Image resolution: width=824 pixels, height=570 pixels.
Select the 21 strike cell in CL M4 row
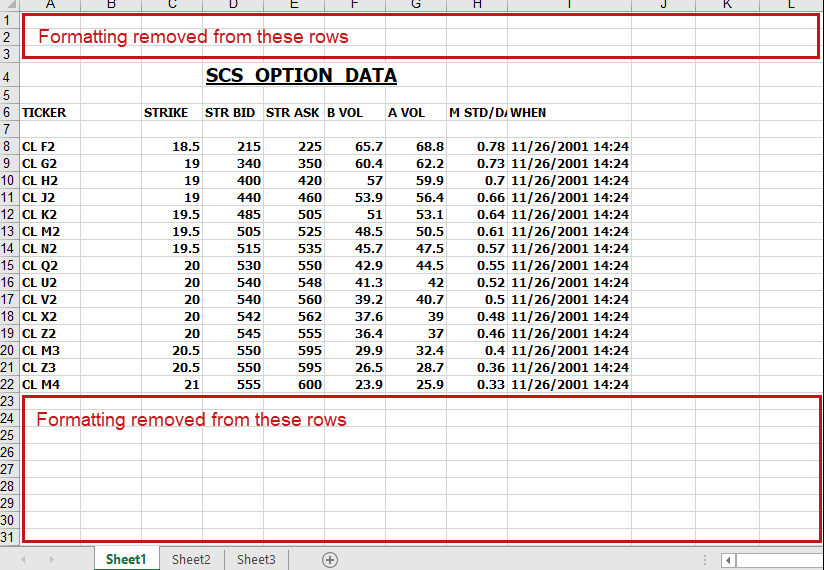(172, 385)
